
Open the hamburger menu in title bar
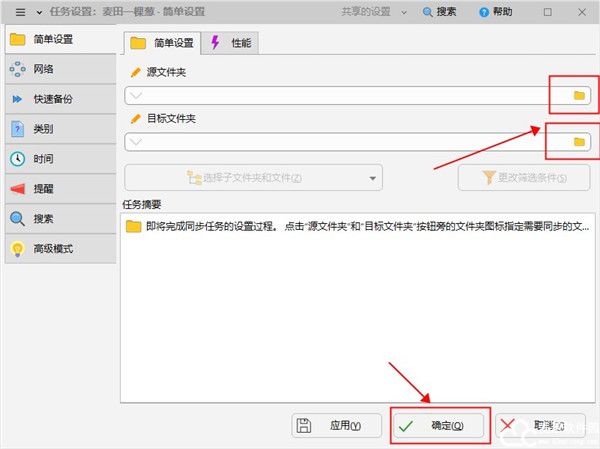point(20,12)
